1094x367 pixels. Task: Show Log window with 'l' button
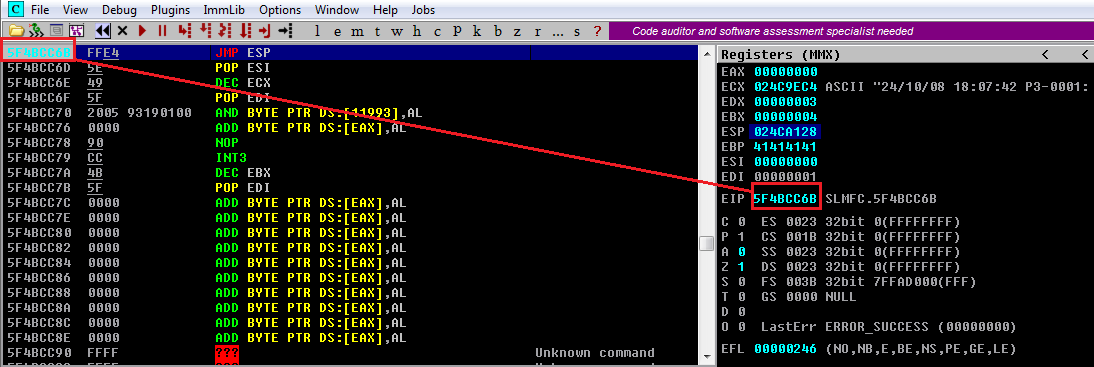tap(318, 31)
